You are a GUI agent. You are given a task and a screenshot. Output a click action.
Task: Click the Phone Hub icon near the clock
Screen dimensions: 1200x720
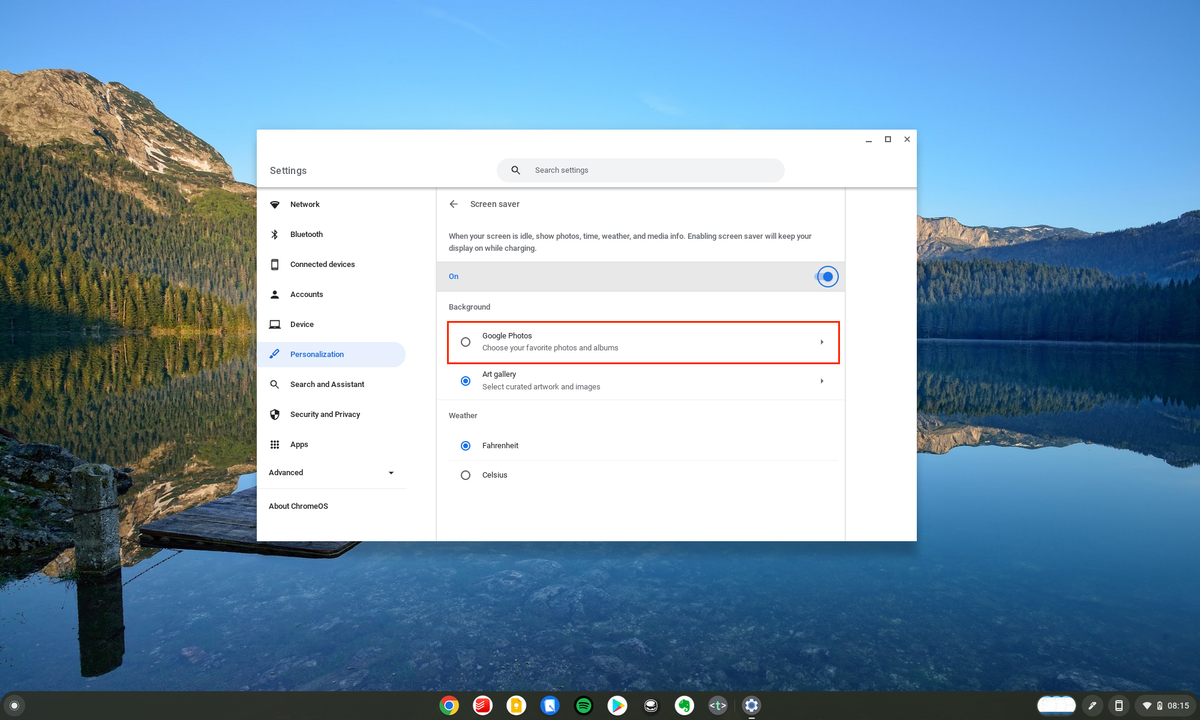pyautogui.click(x=1117, y=705)
